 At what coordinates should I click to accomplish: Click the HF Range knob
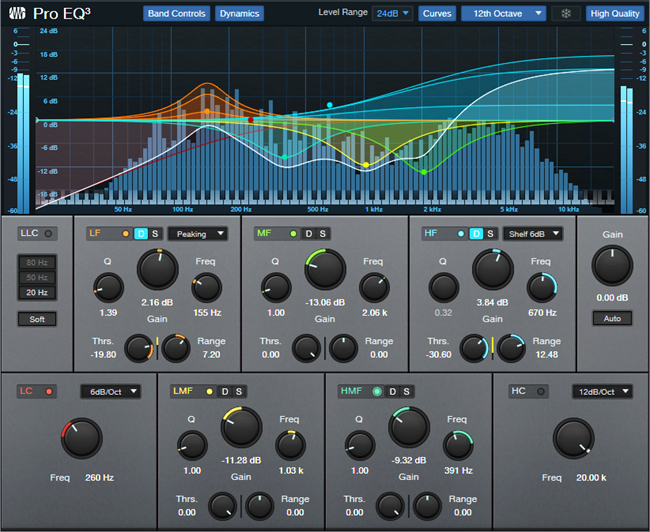pos(511,348)
